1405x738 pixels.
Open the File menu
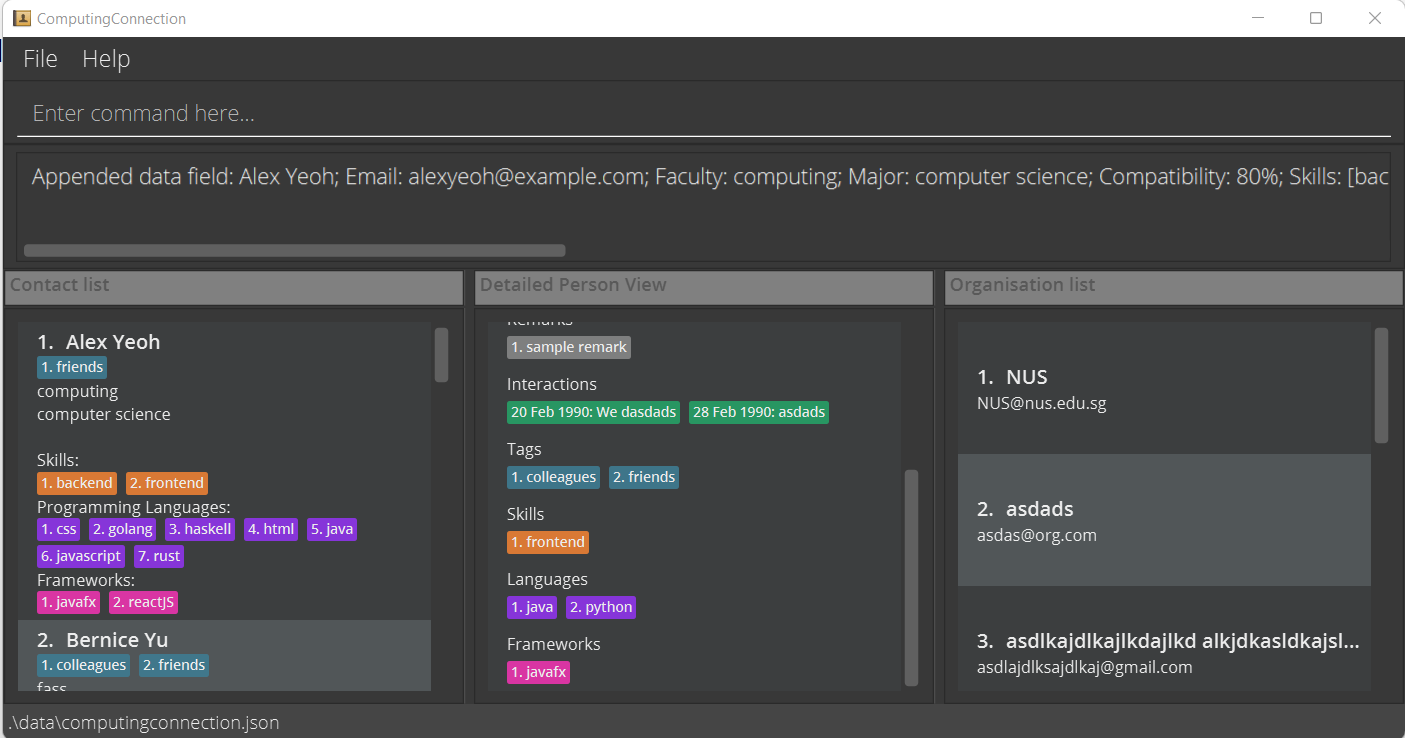pyautogui.click(x=40, y=59)
